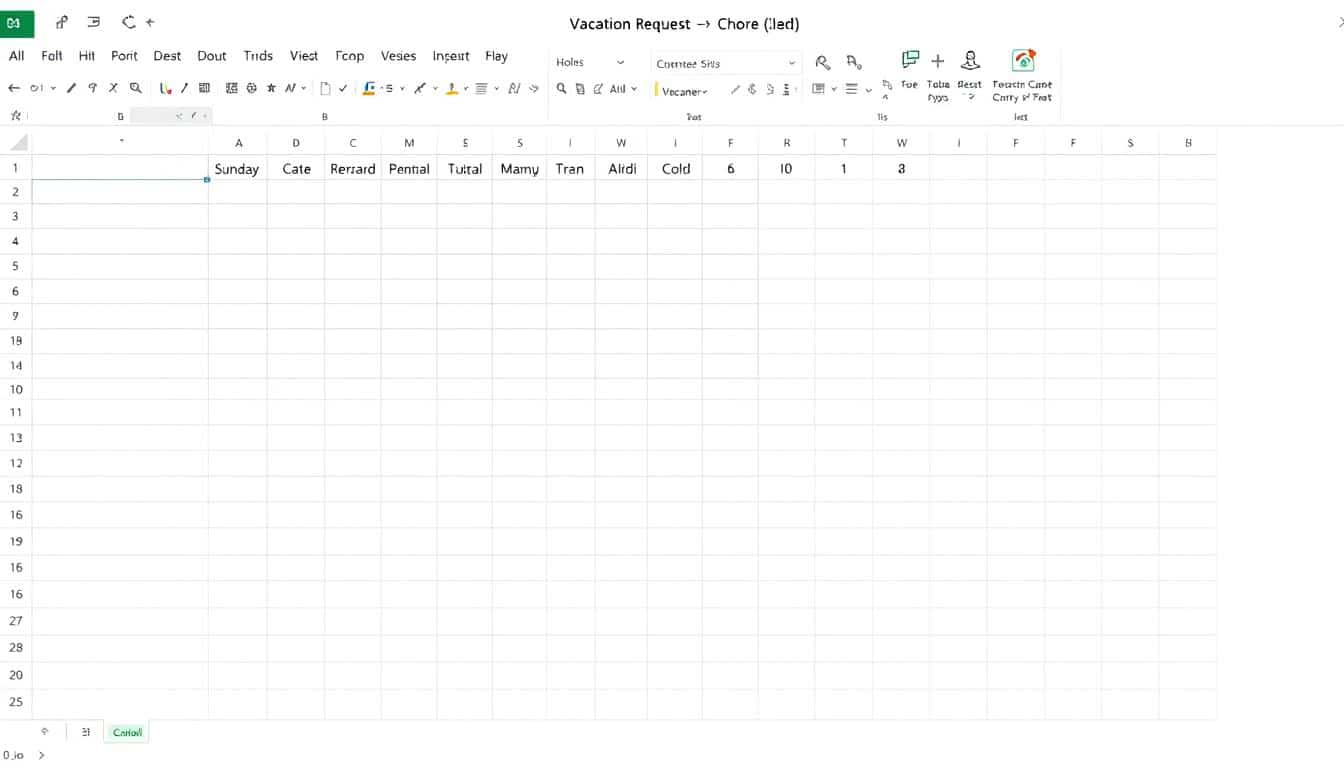Click the Cate header cell
This screenshot has width=1344, height=768.
click(x=296, y=169)
